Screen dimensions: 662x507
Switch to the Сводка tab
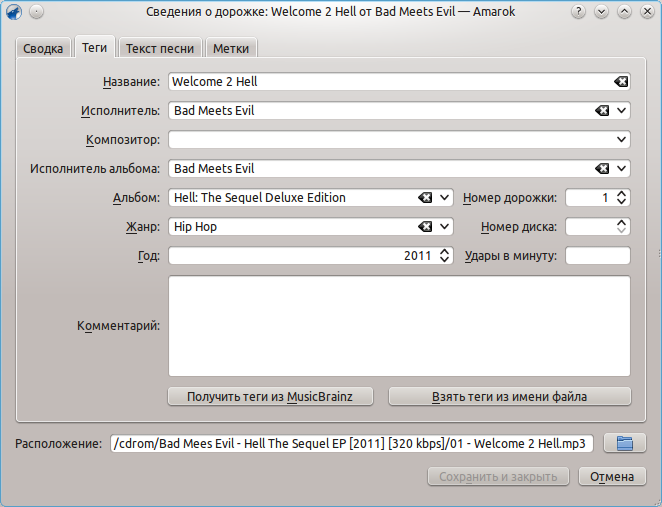[43, 48]
